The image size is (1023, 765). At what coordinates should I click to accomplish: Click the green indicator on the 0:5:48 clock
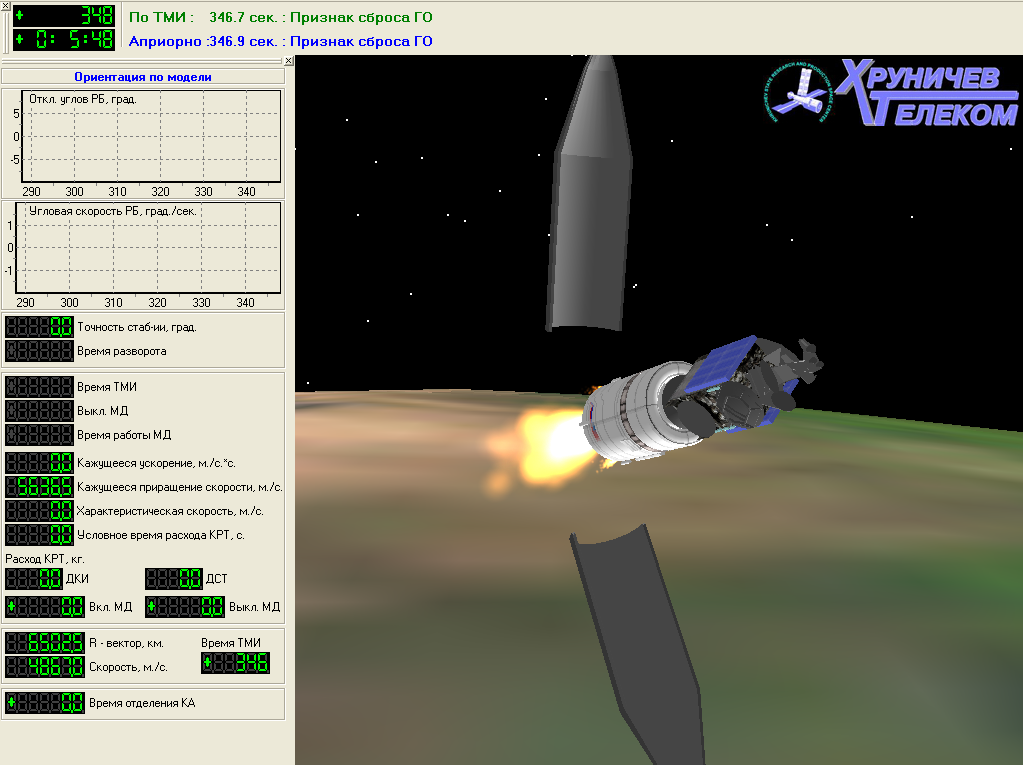pos(19,40)
